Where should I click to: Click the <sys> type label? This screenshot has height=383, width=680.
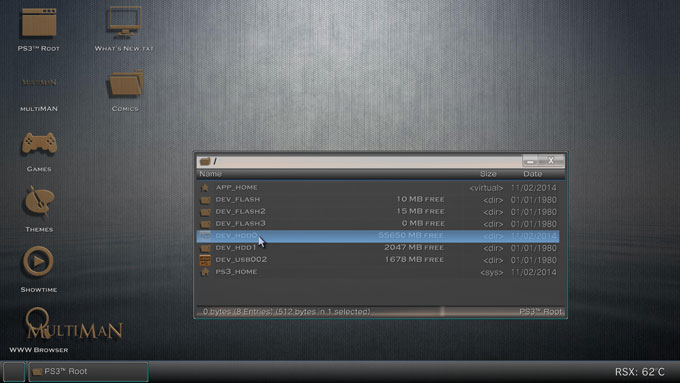(x=492, y=272)
